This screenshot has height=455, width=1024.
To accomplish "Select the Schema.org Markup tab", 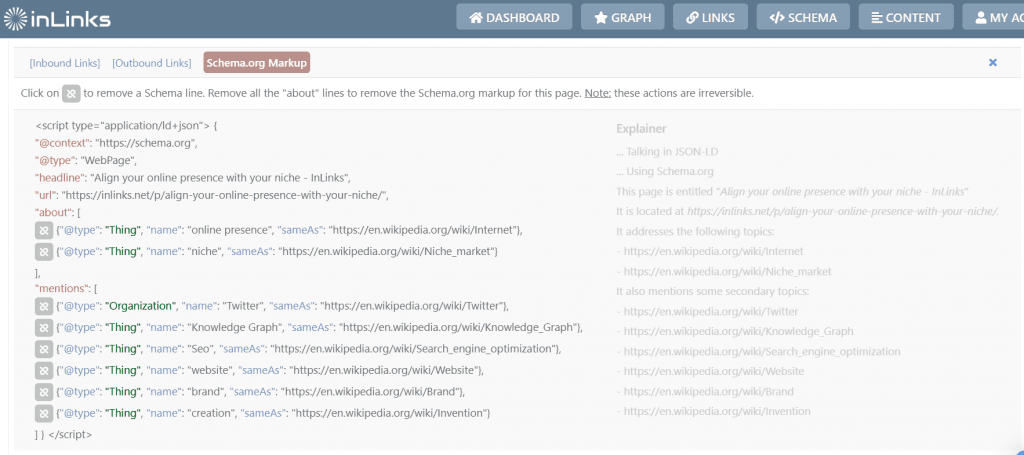I will click(x=256, y=63).
